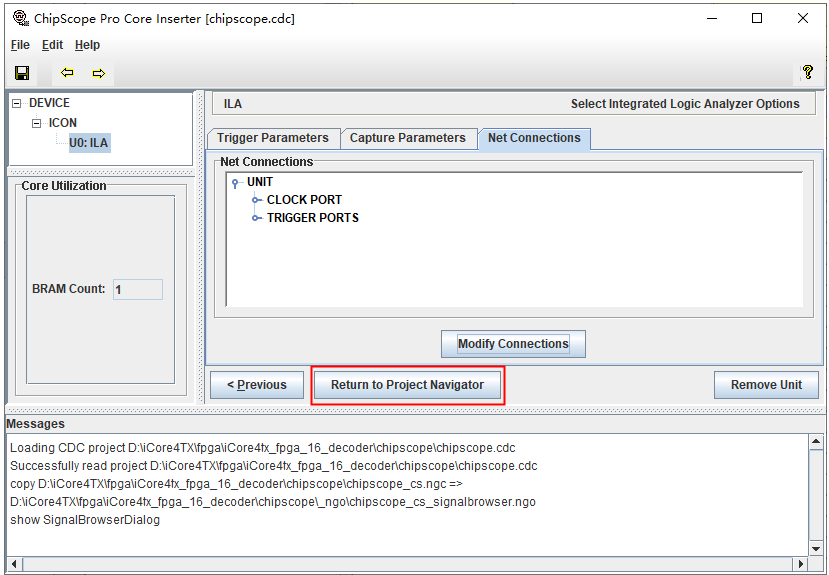Image resolution: width=829 pixels, height=575 pixels.
Task: Expand the CLOCK PORT node
Action: pos(256,200)
